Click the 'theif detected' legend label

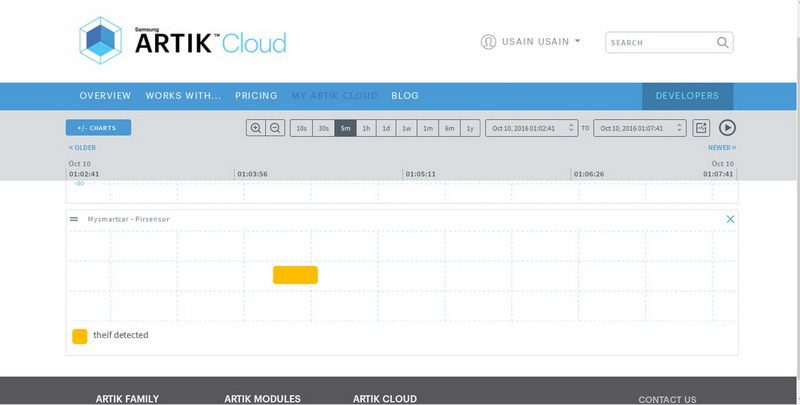tap(121, 335)
